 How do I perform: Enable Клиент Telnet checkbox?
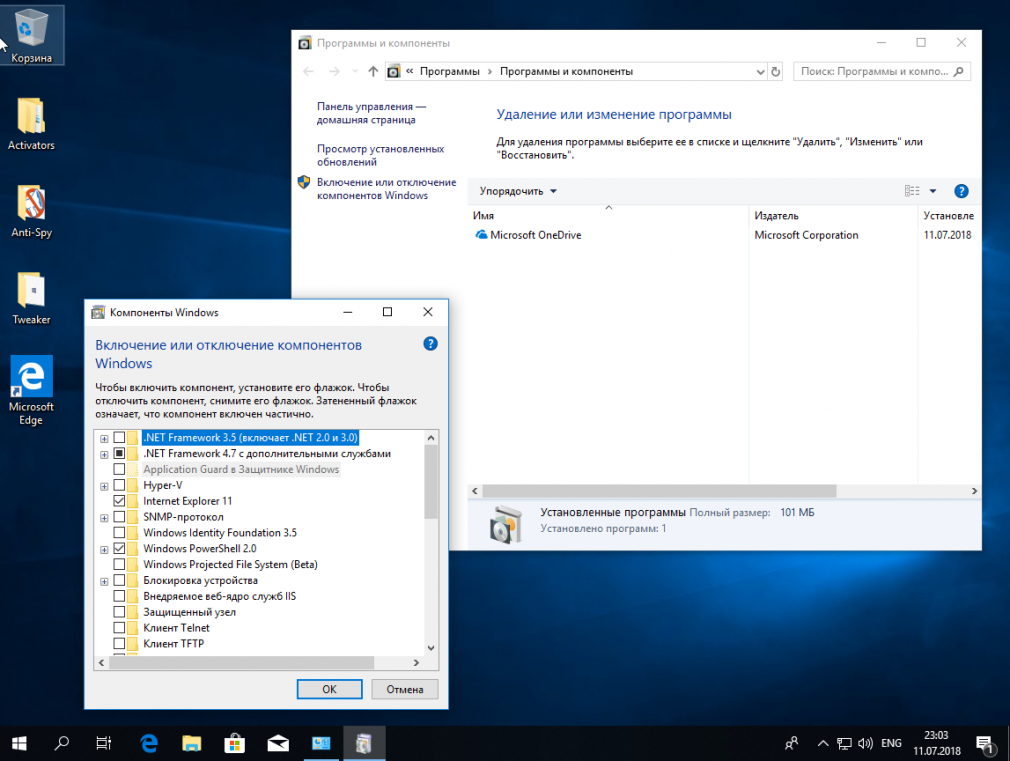point(119,628)
